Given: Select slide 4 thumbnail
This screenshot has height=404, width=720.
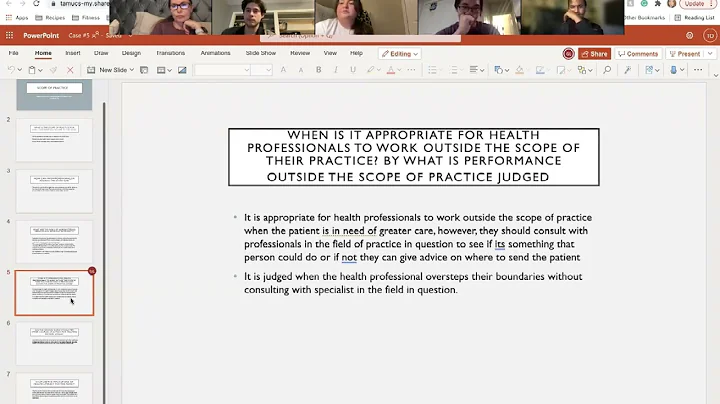Looking at the screenshot, I should 54,242.
